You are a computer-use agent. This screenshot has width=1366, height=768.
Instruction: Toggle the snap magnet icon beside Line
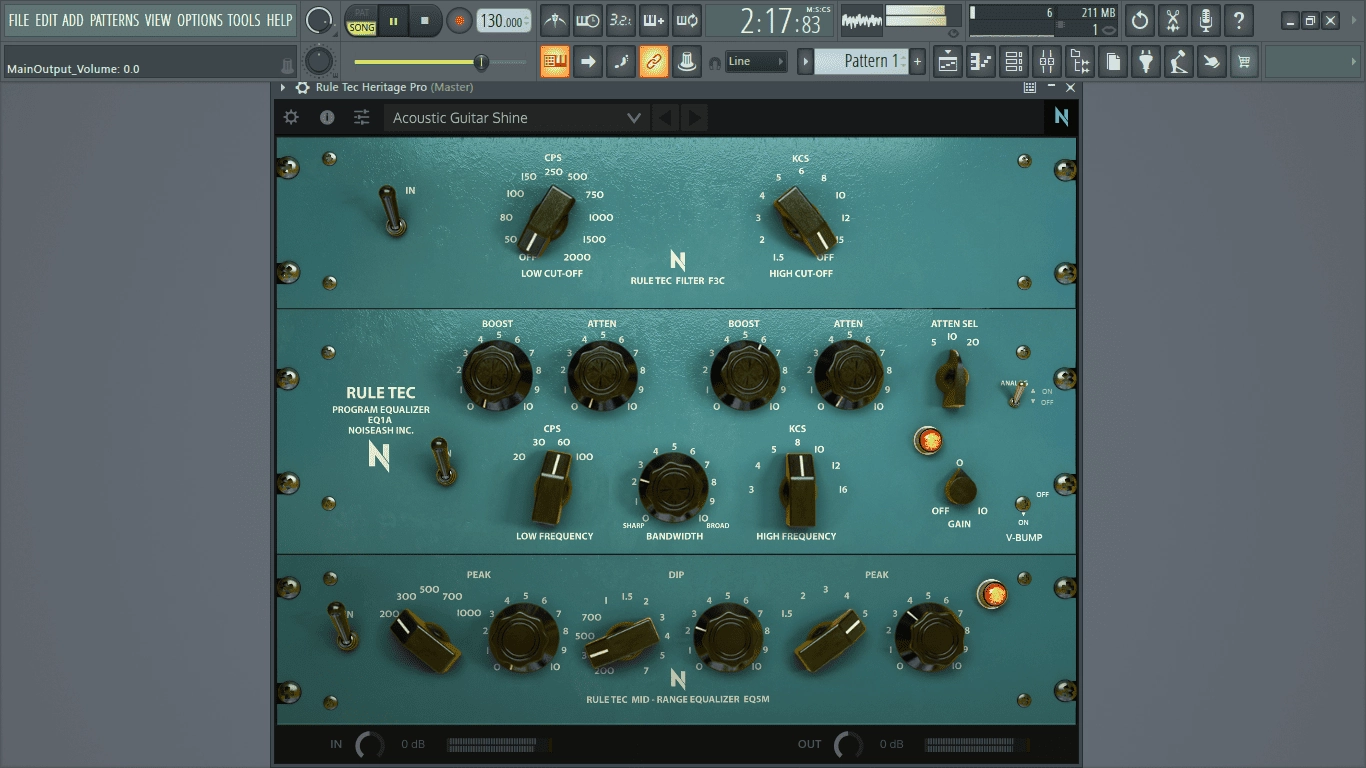pyautogui.click(x=714, y=62)
